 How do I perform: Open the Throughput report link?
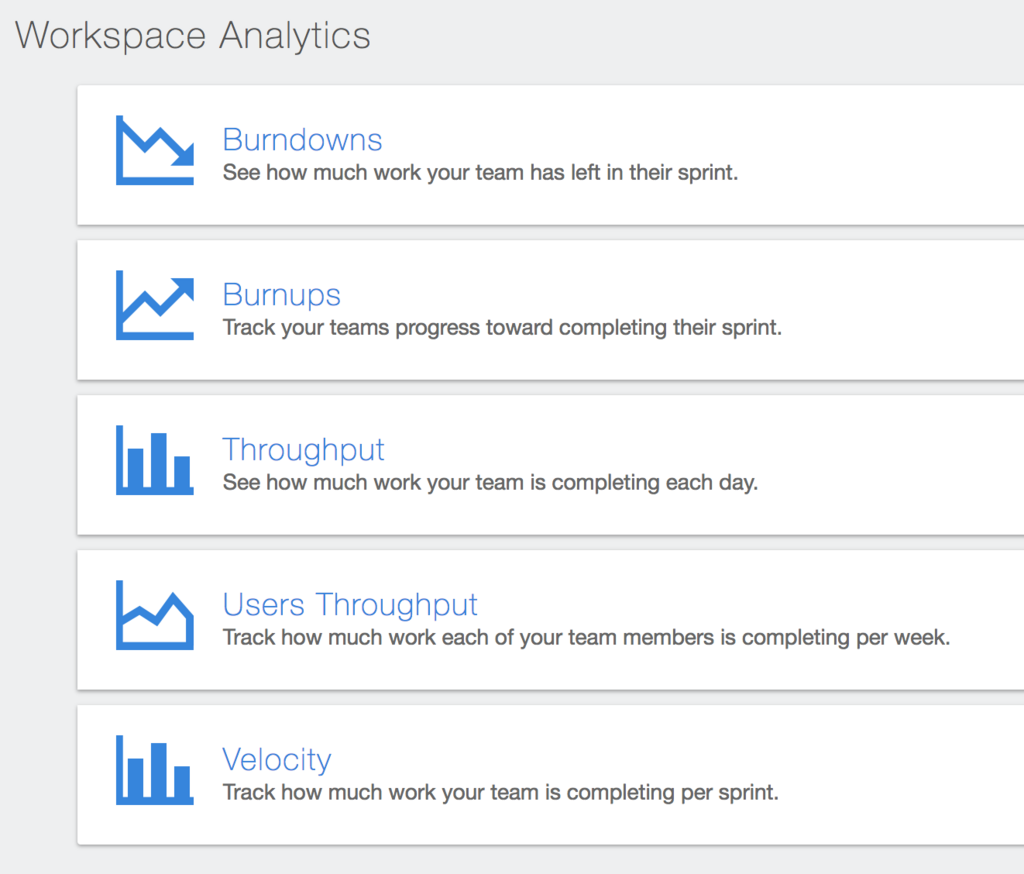pos(304,450)
